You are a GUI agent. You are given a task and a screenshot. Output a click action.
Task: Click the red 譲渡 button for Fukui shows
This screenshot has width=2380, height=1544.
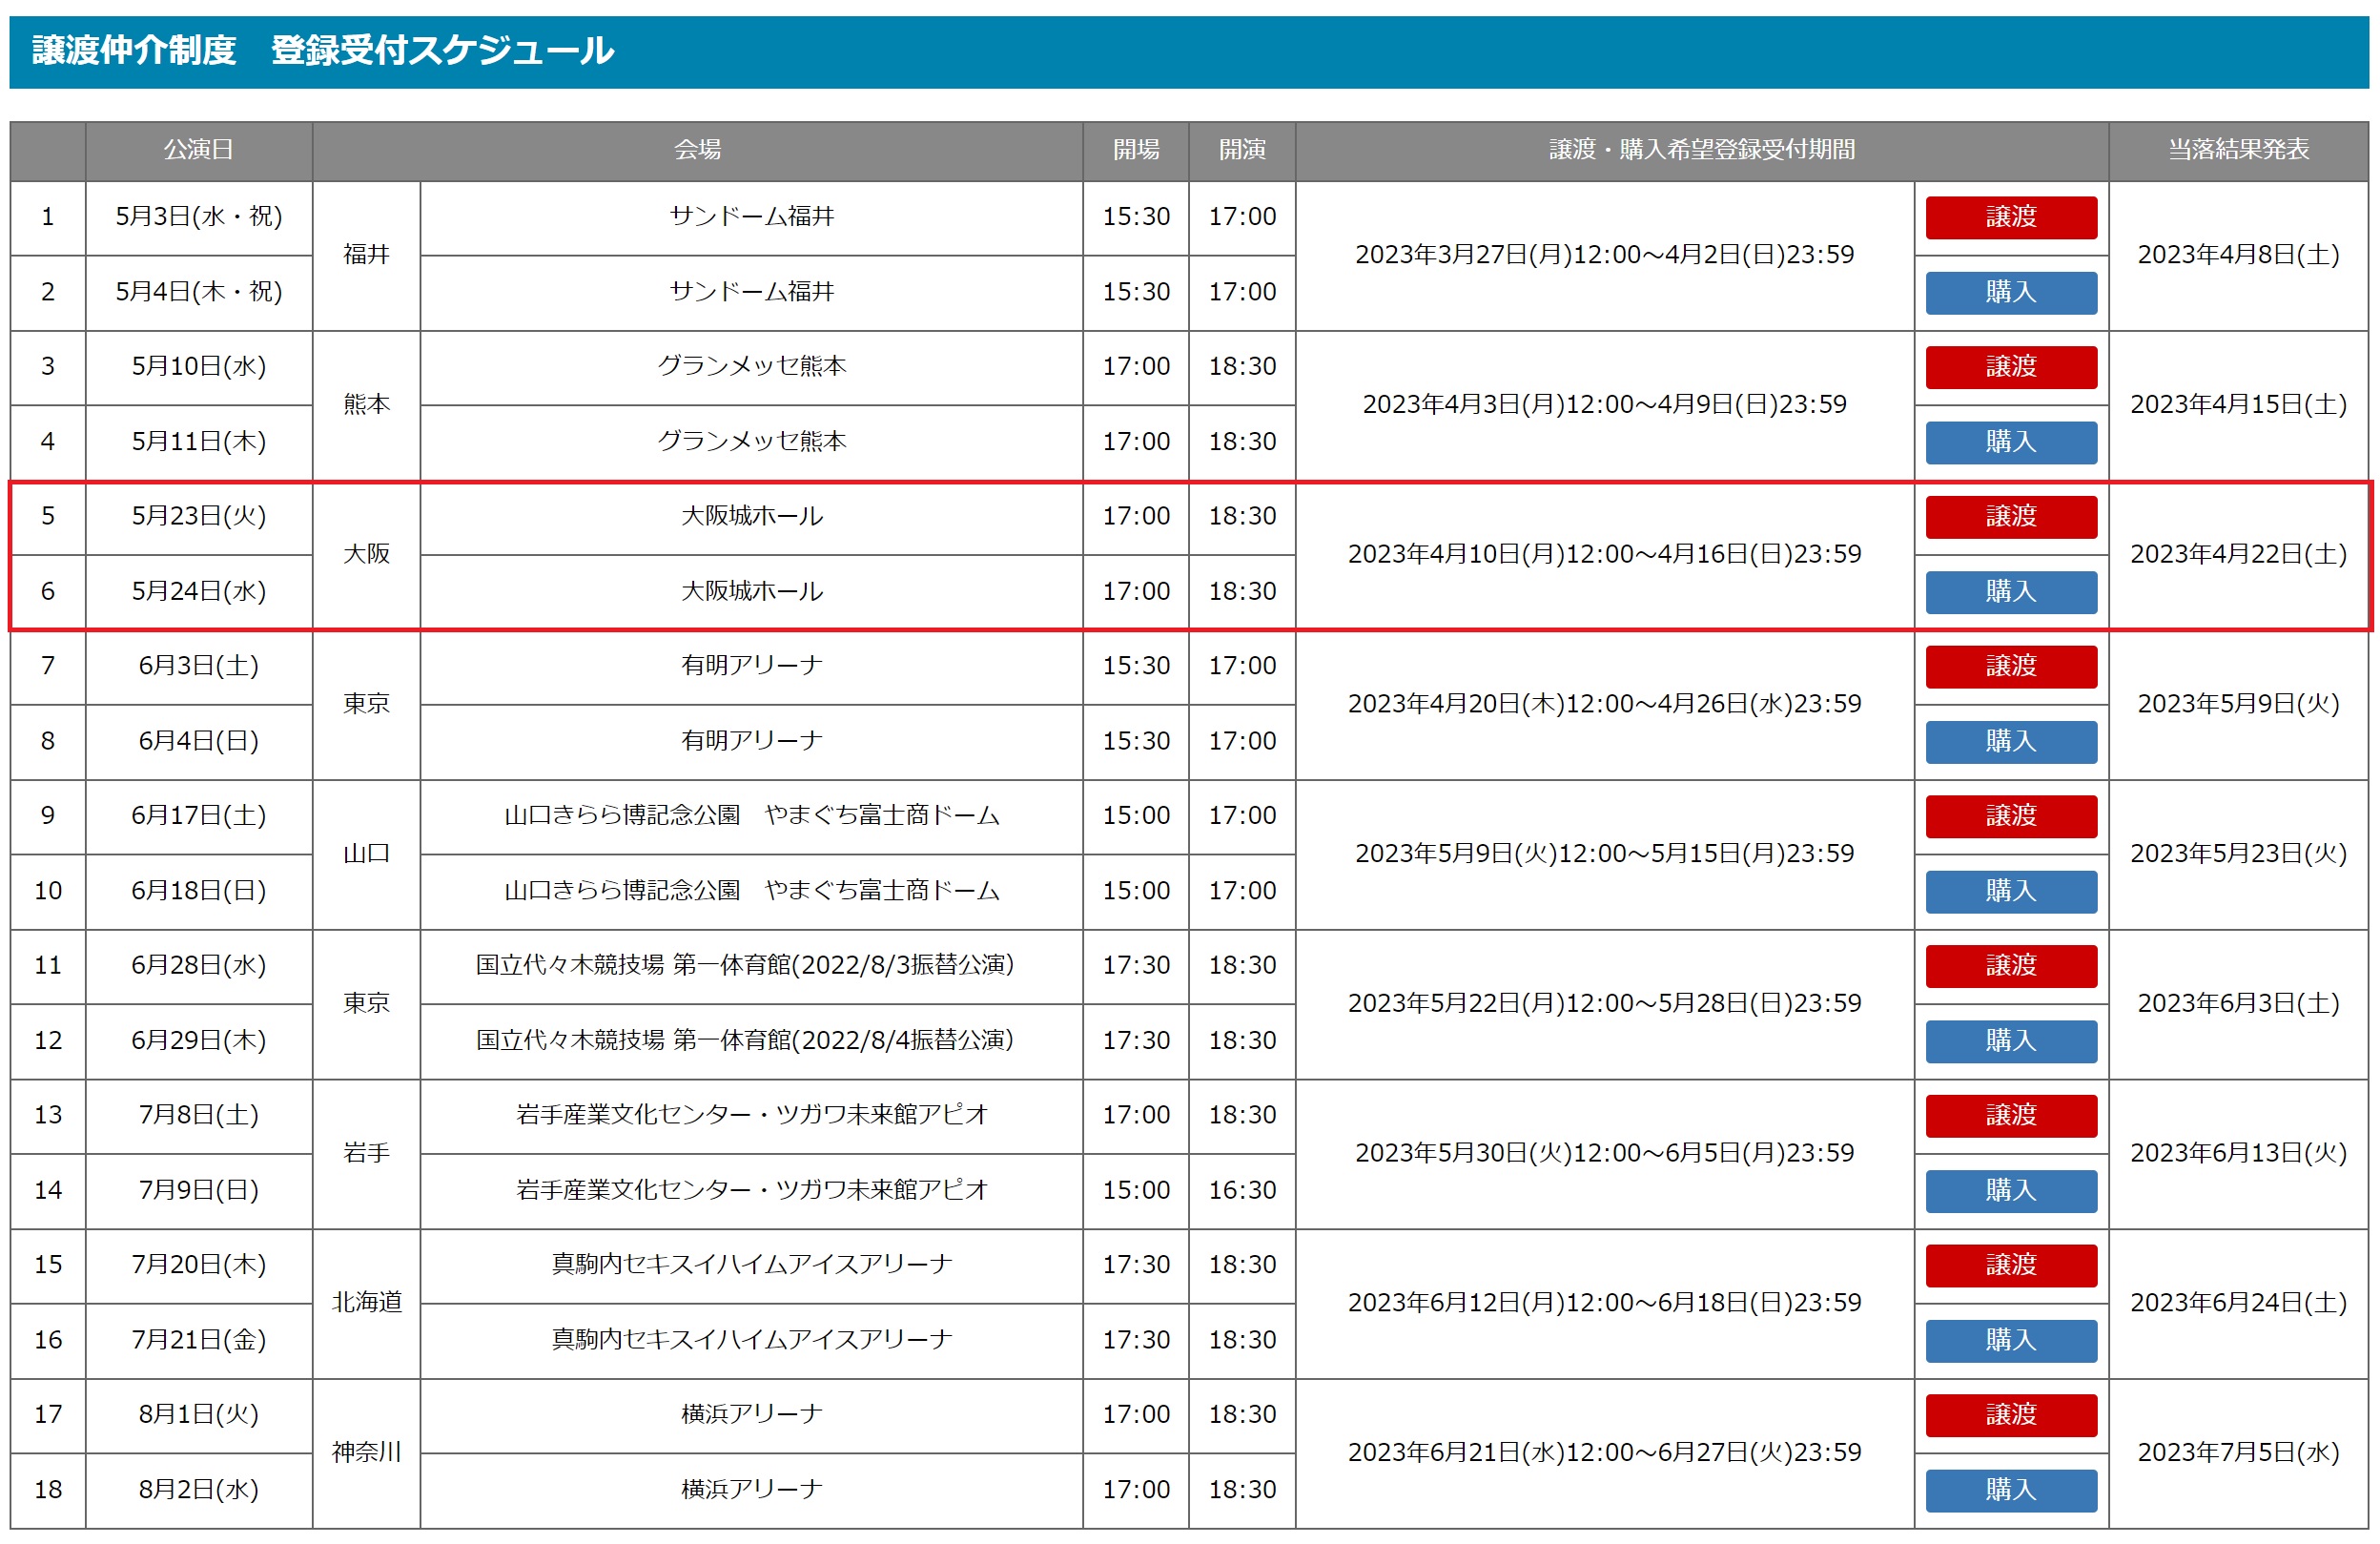[2010, 217]
